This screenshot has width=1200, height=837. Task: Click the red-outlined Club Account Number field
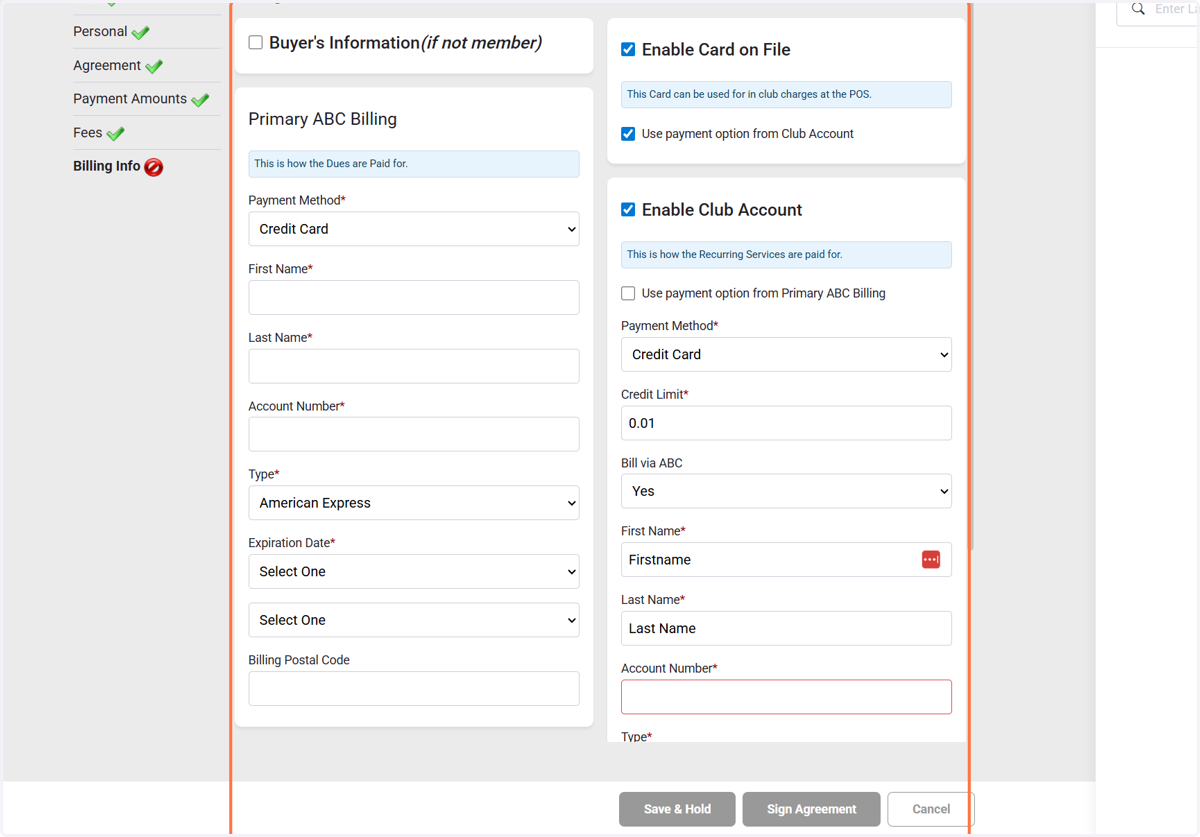coord(786,697)
